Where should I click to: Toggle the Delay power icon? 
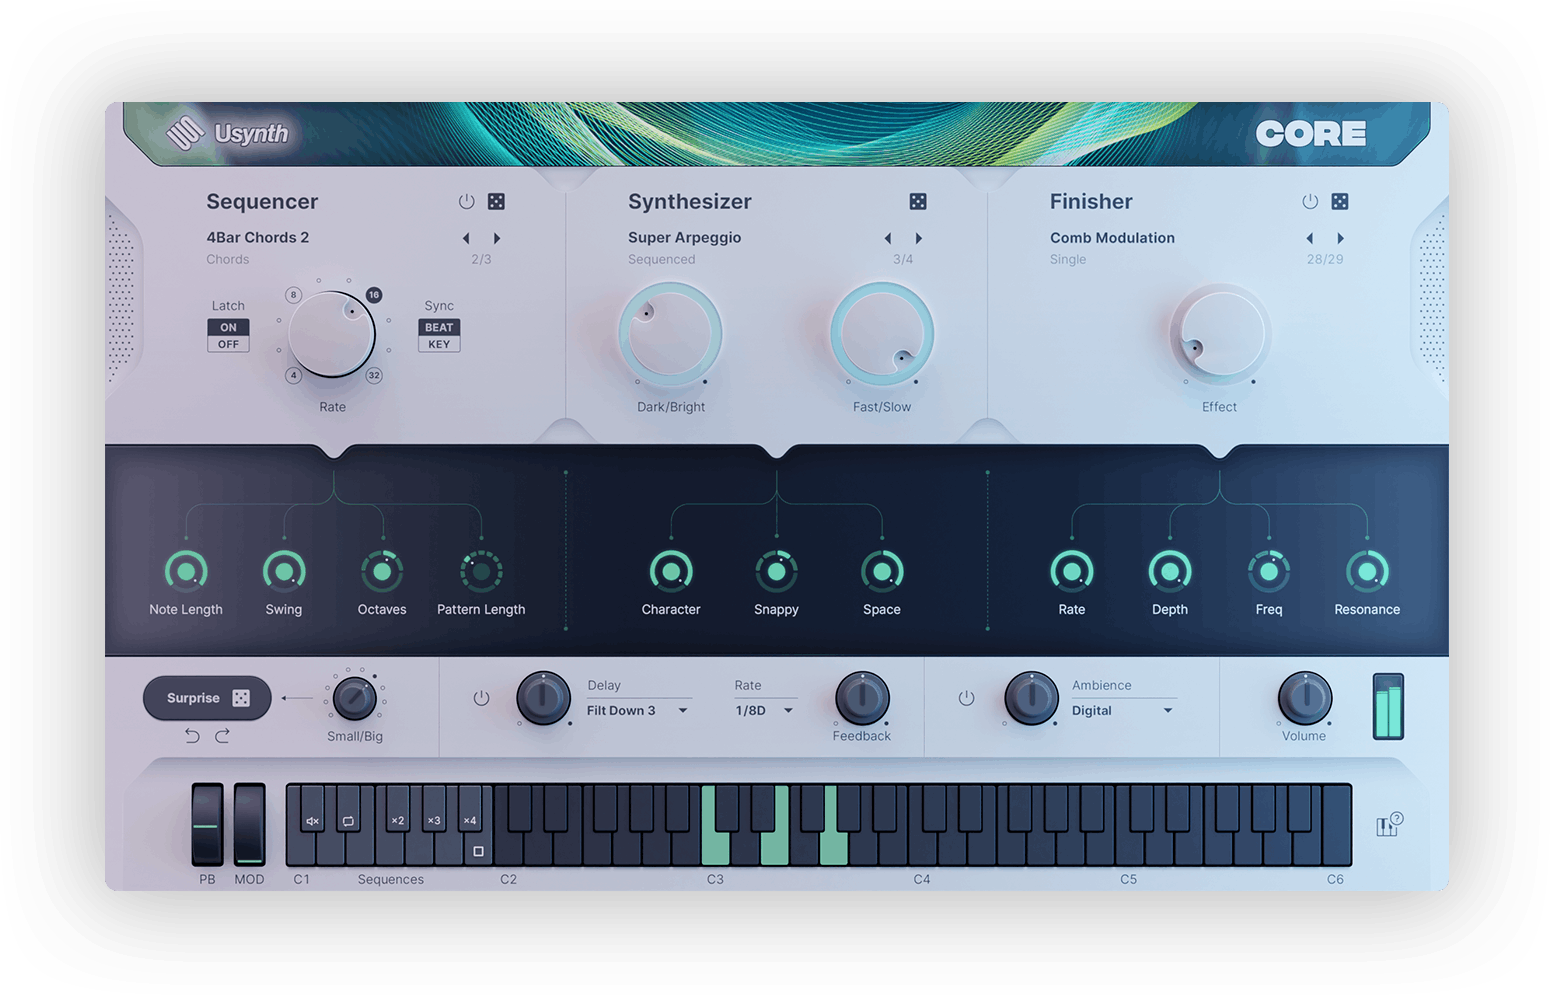481,698
